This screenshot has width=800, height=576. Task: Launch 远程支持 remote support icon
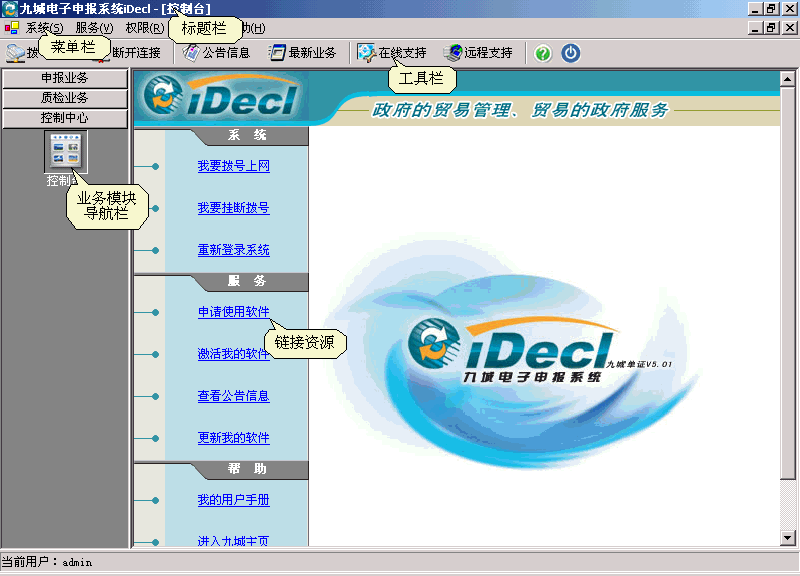[453, 53]
